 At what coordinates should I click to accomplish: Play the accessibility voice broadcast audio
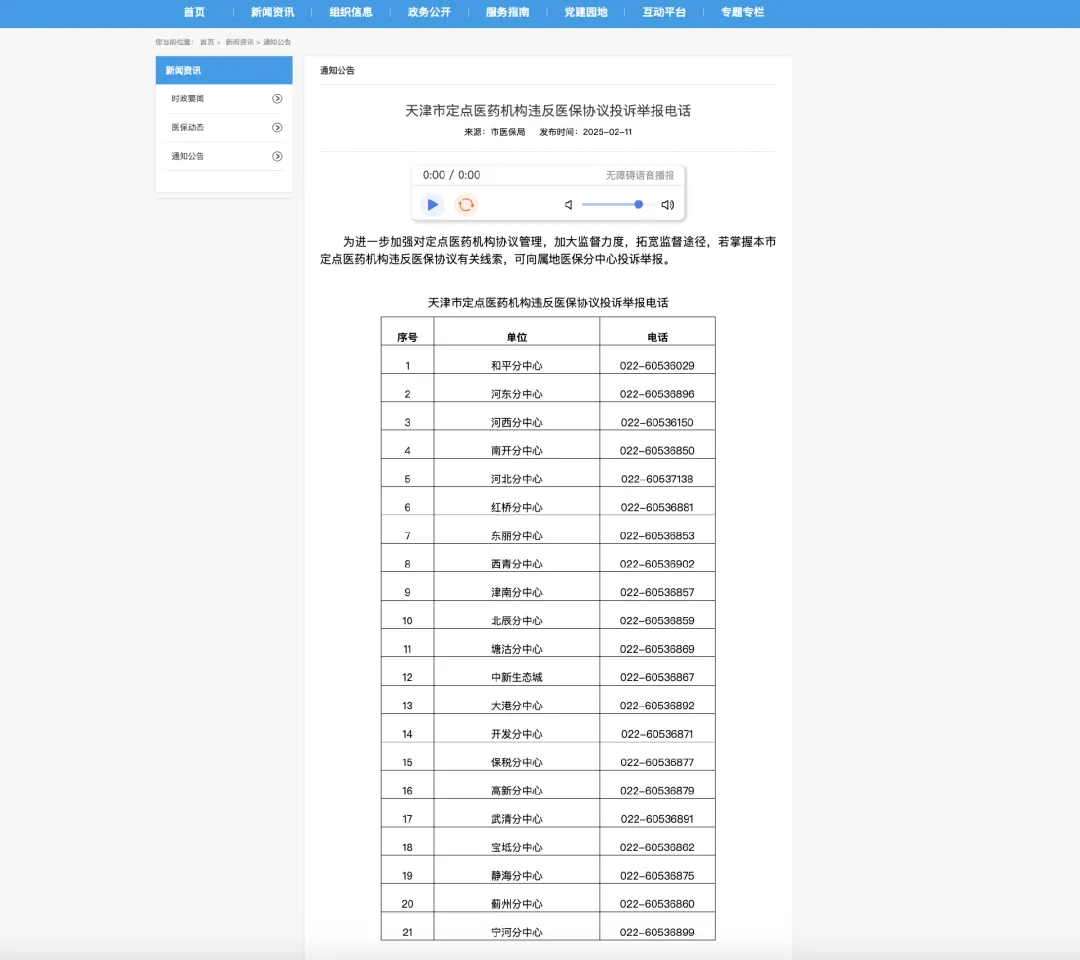click(x=432, y=204)
